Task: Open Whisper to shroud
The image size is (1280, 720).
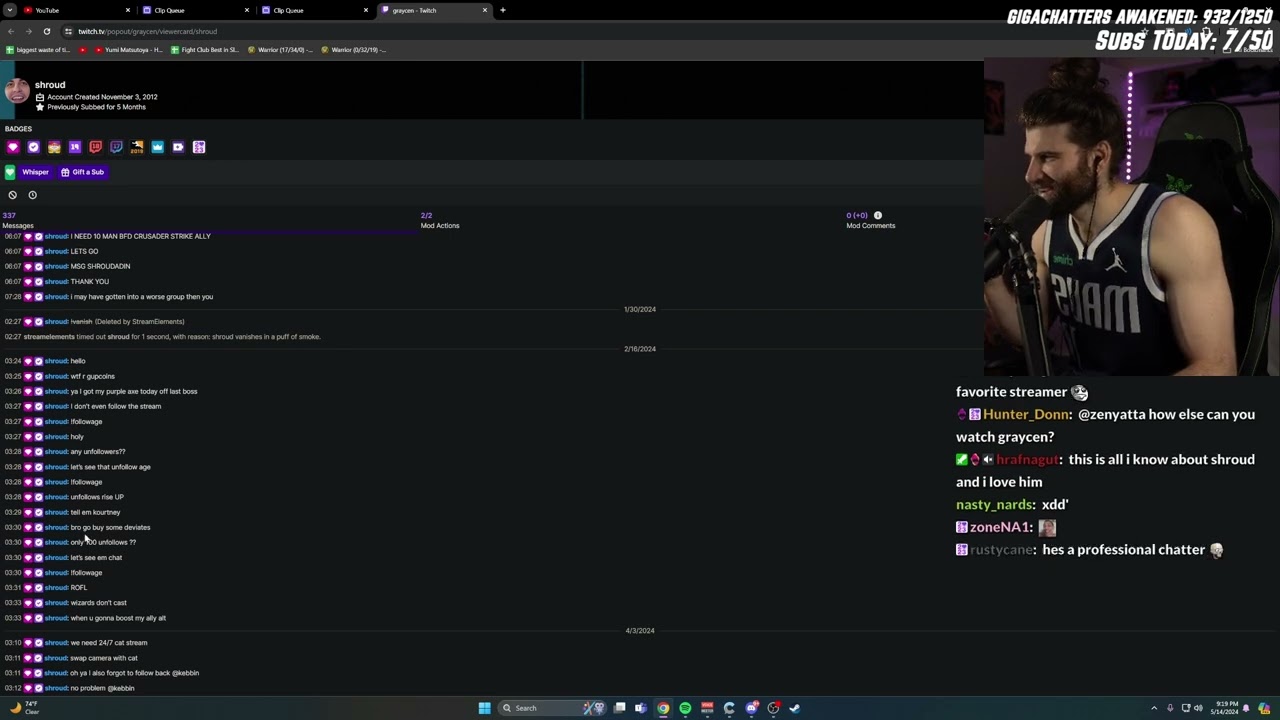Action: pos(35,172)
